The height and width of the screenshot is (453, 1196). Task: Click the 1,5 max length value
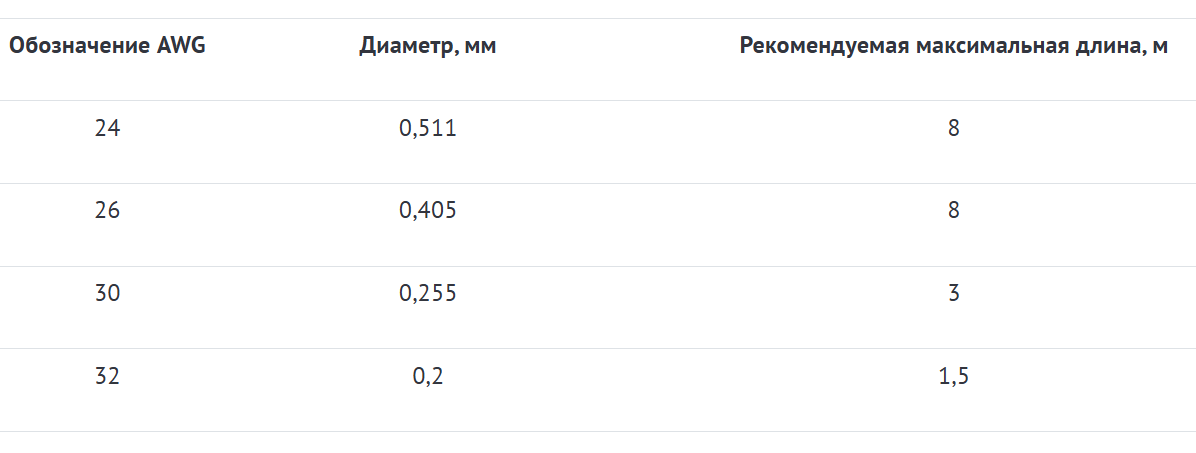click(x=953, y=376)
